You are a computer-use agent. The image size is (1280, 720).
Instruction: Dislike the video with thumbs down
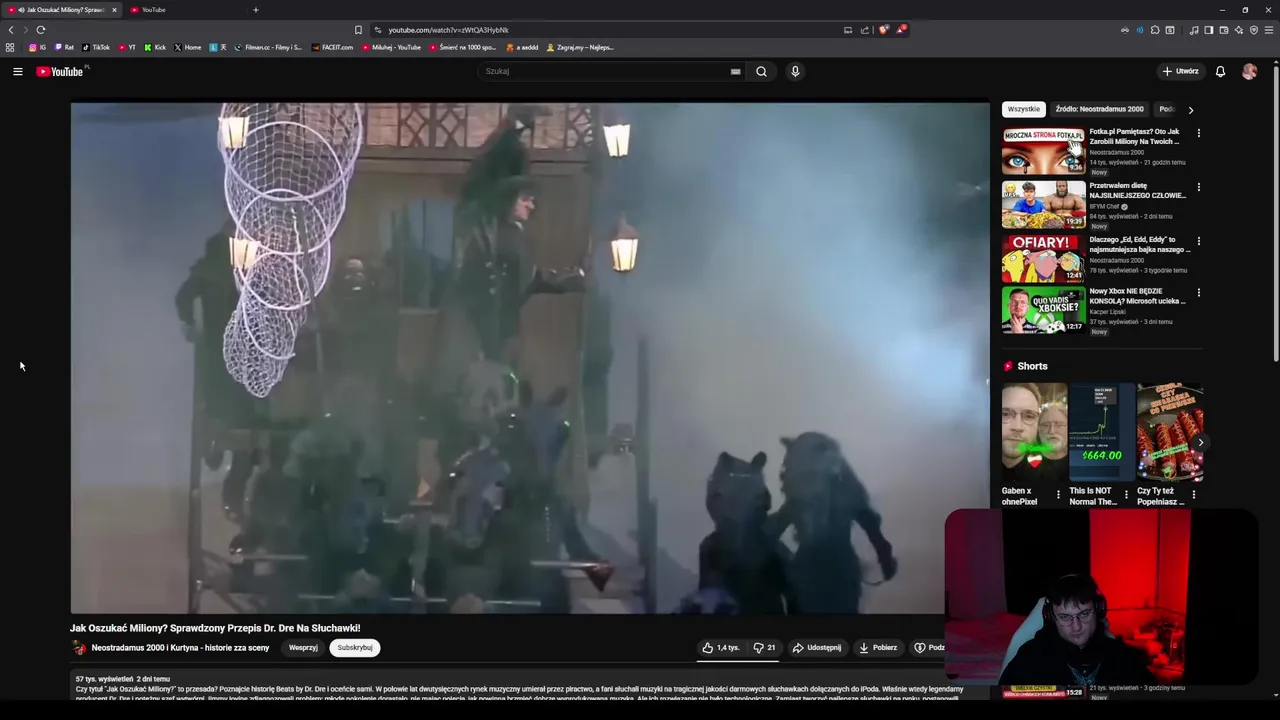tap(765, 648)
